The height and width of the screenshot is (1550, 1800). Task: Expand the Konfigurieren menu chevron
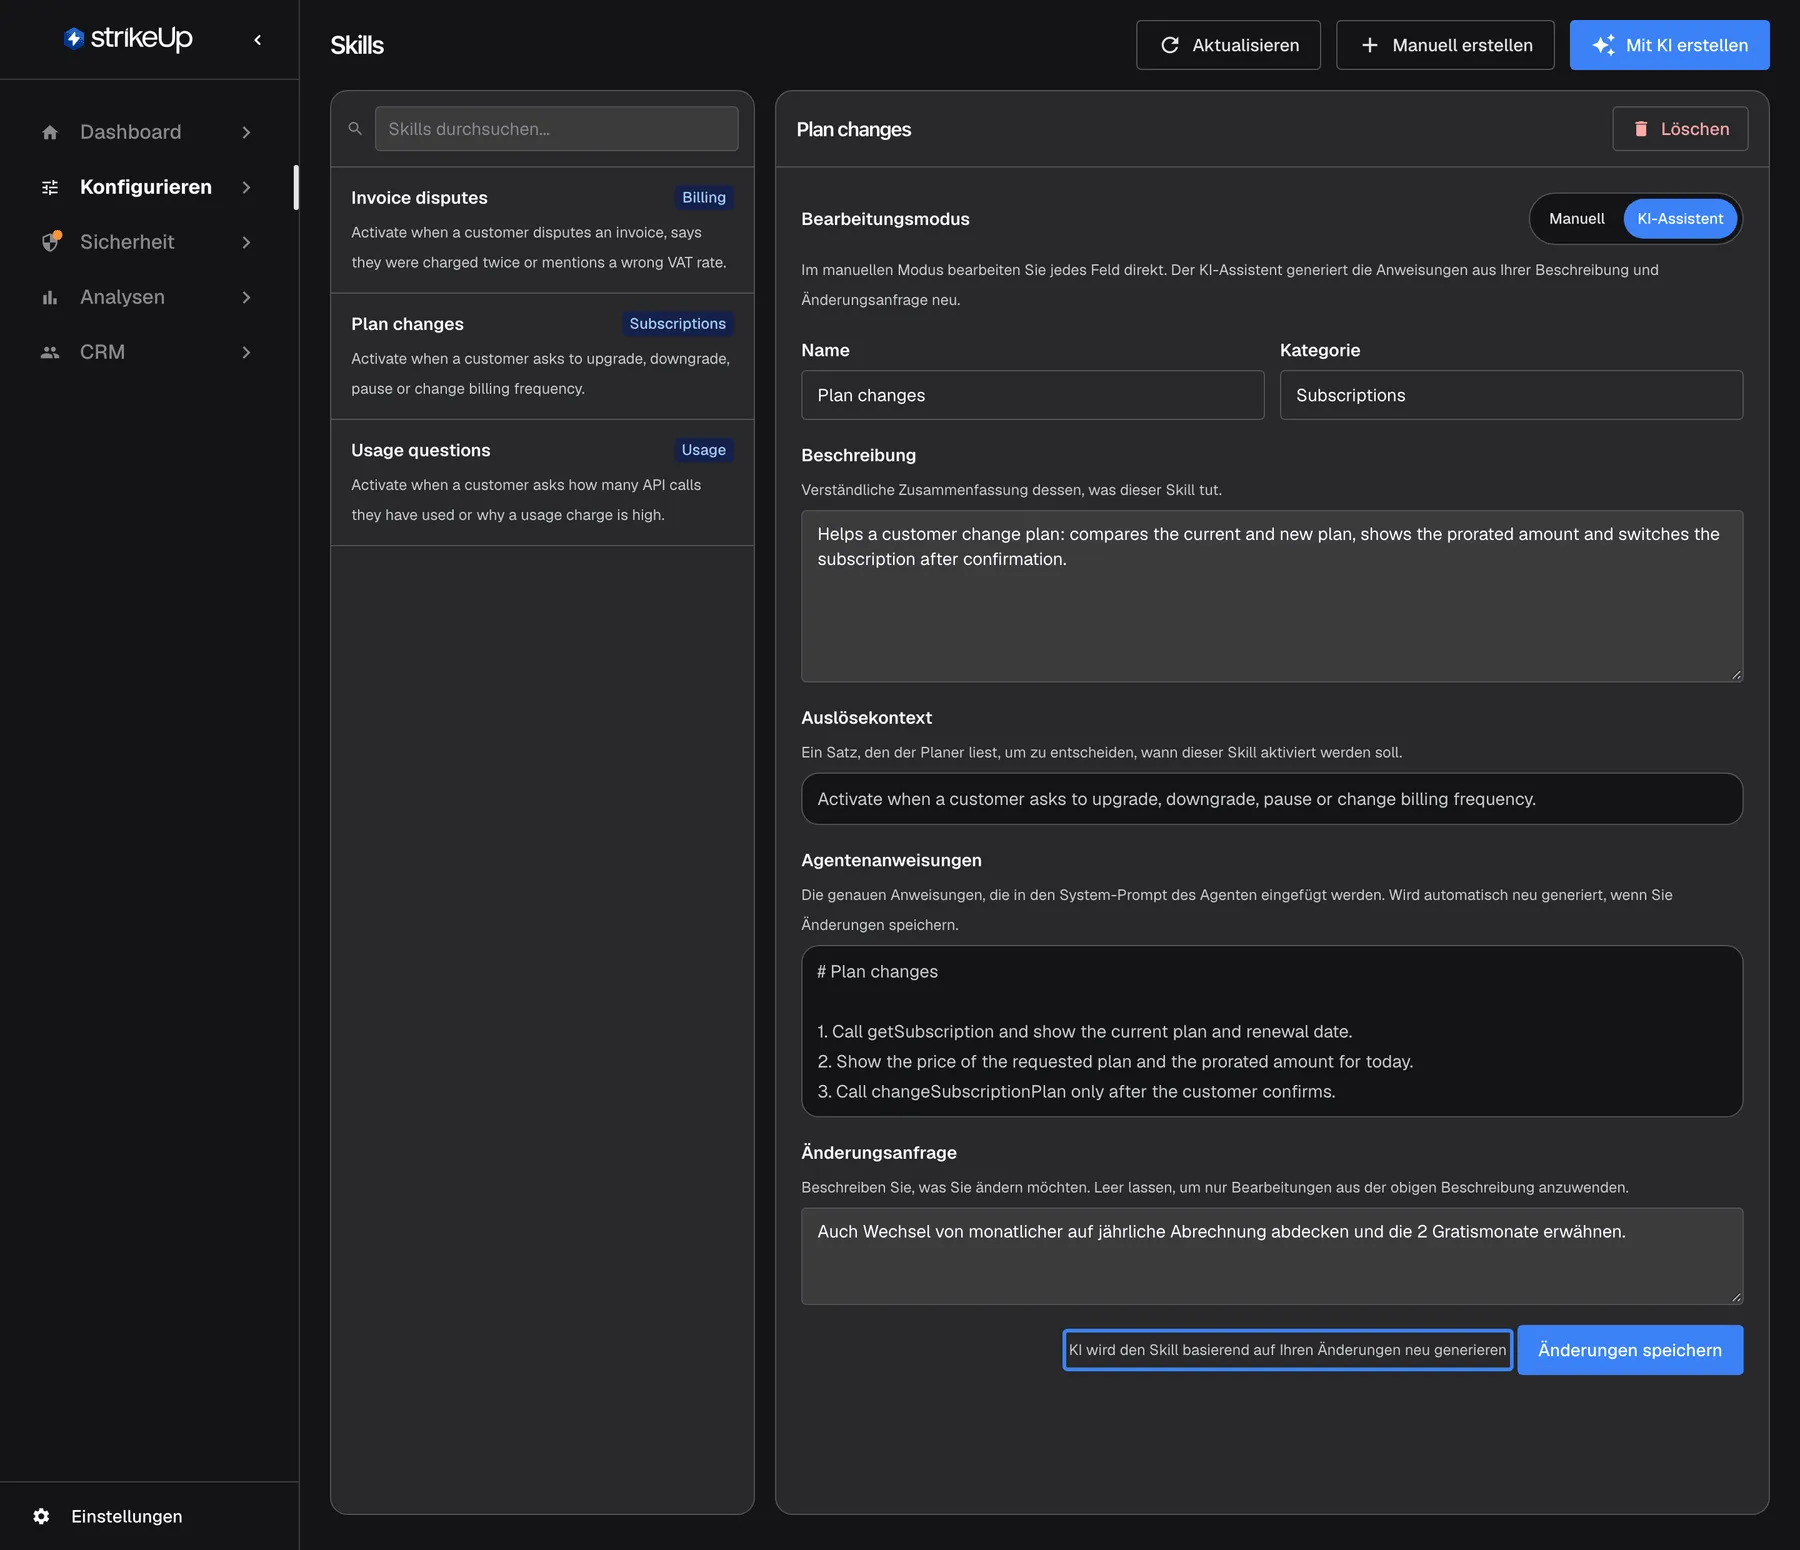(246, 187)
